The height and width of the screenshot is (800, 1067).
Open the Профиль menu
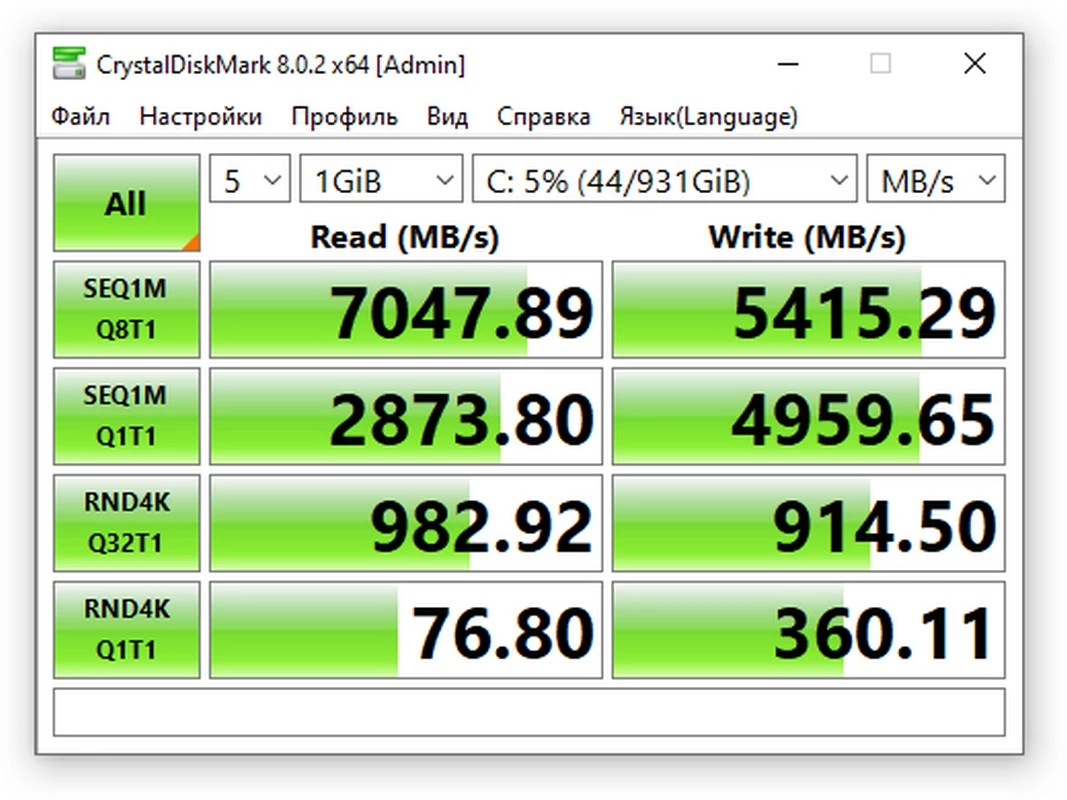coord(344,116)
